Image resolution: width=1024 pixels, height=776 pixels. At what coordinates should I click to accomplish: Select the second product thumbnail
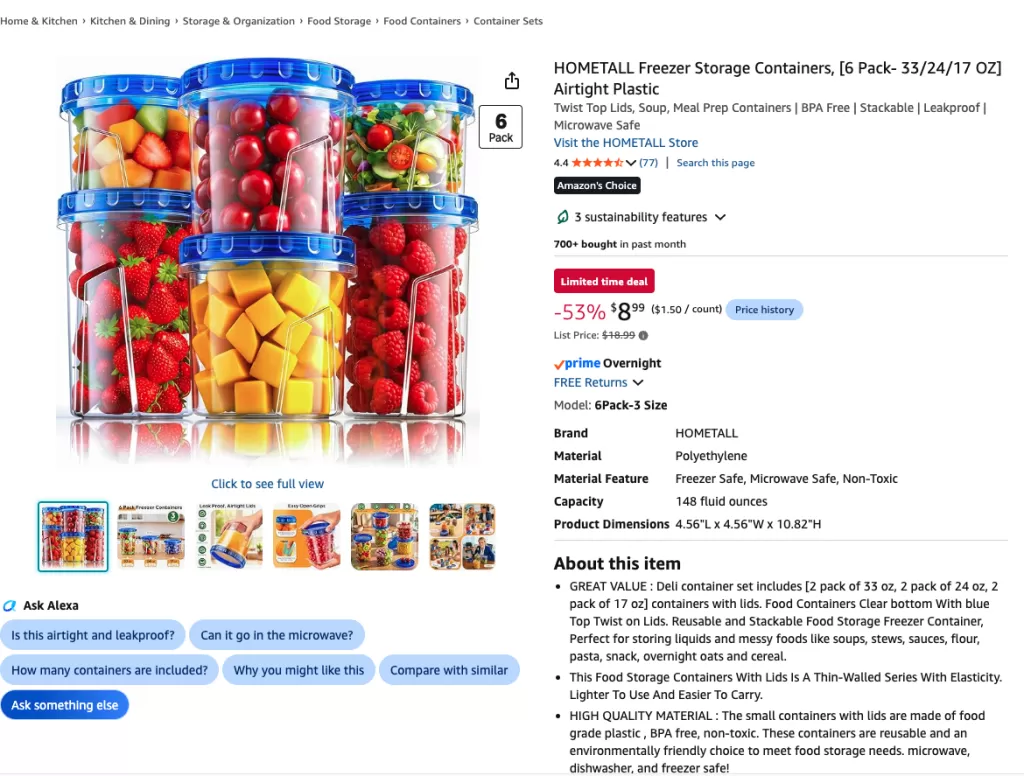click(x=151, y=536)
